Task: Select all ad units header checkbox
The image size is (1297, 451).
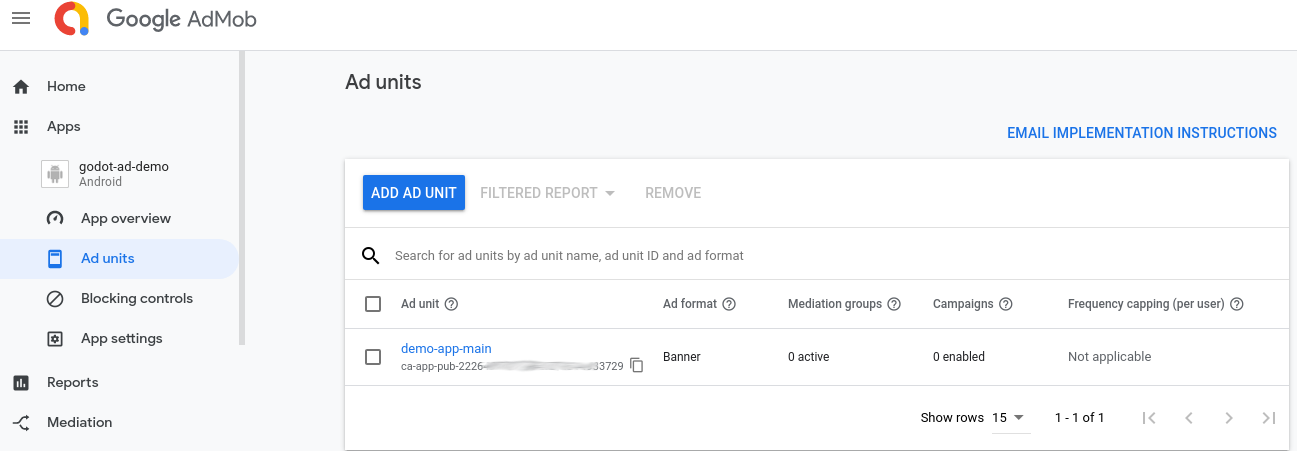Action: (373, 304)
